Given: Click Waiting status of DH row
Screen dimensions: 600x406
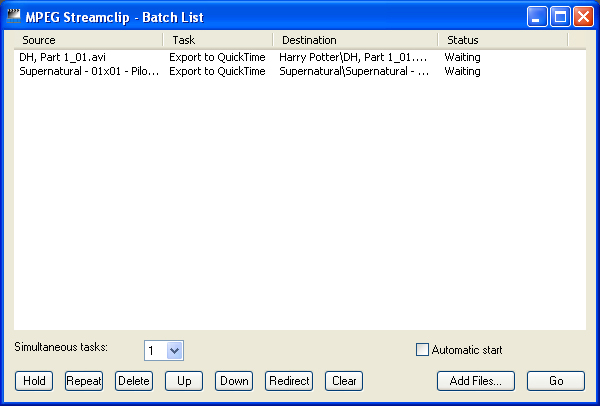Looking at the screenshot, I should (462, 57).
